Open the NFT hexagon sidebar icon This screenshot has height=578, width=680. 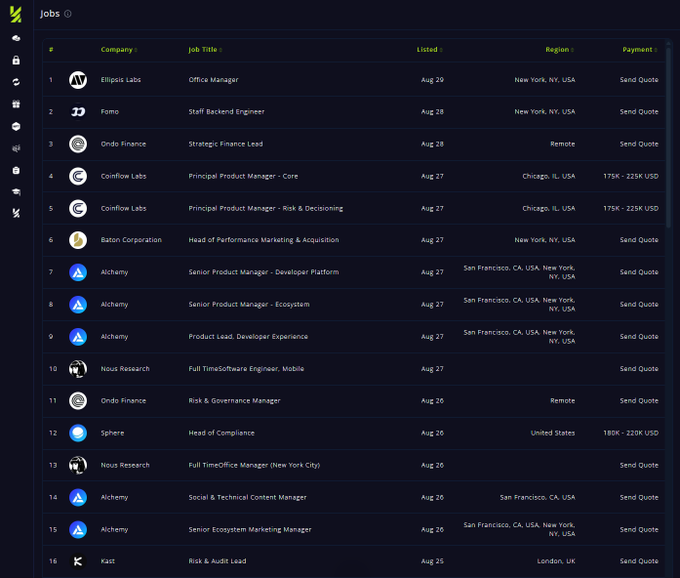(16, 126)
